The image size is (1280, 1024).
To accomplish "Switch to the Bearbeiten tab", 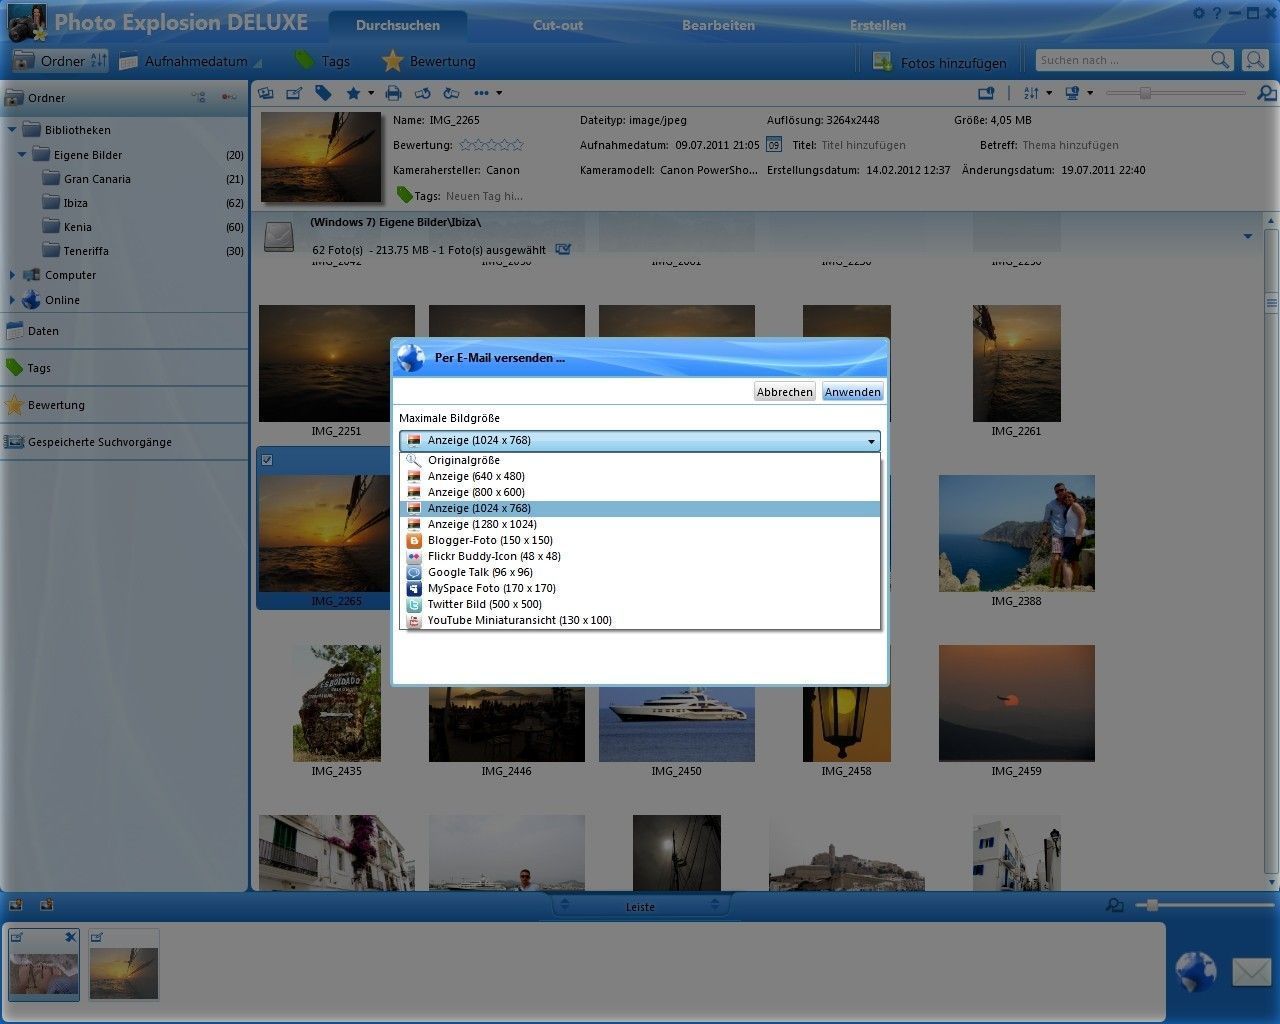I will (718, 25).
